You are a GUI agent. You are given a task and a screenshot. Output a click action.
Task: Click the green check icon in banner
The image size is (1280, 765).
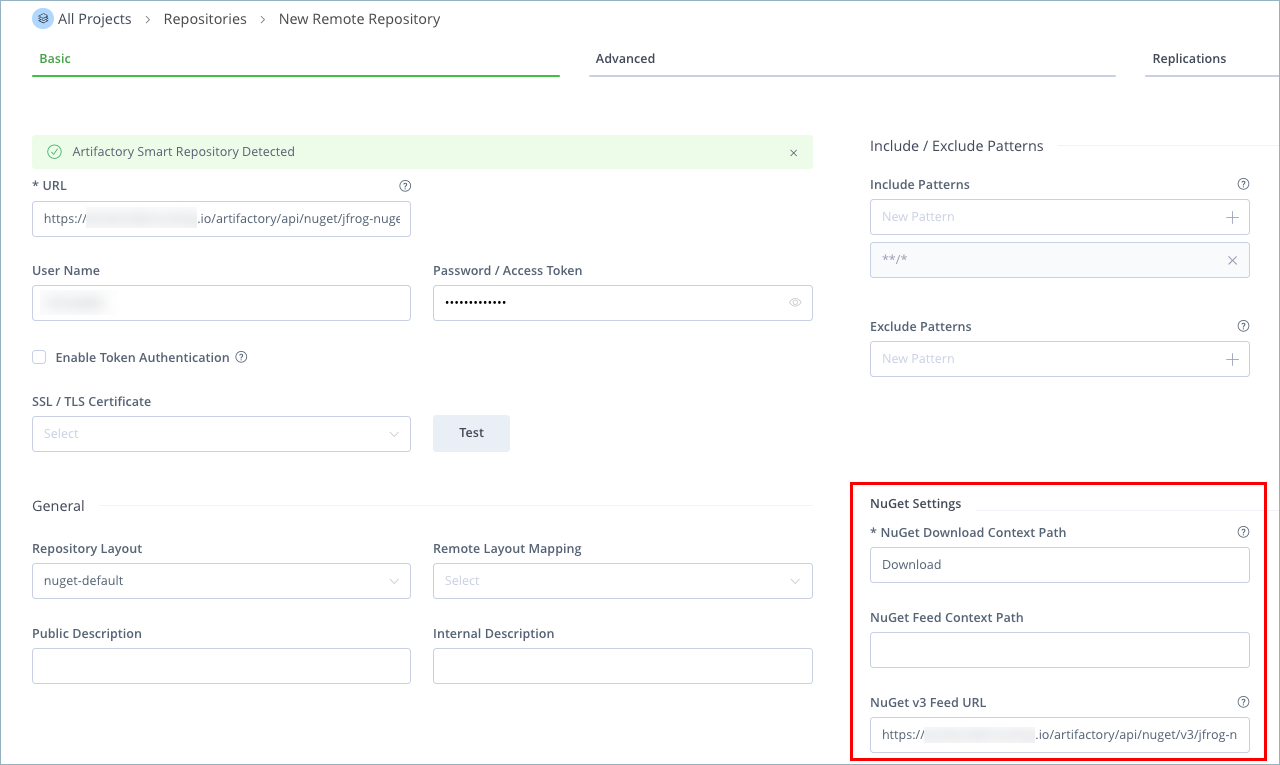55,152
